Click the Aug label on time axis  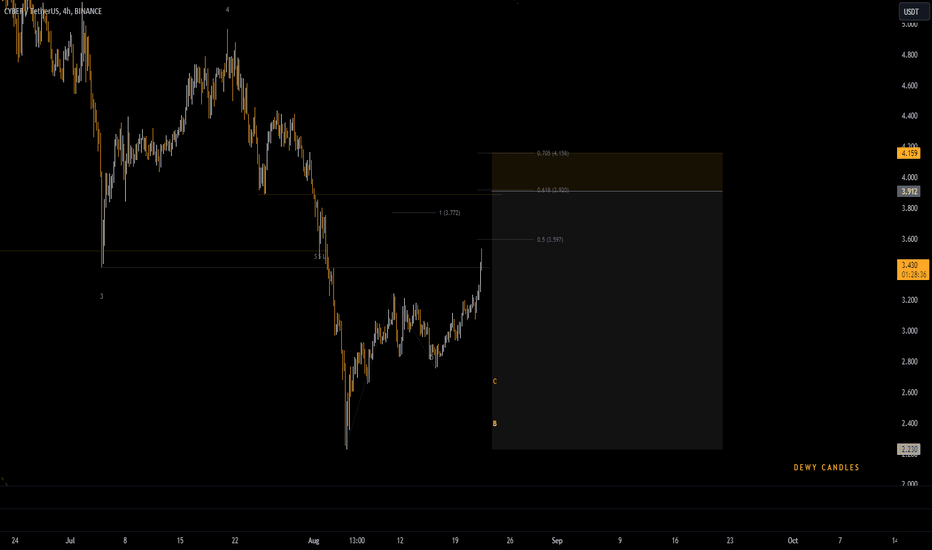(x=314, y=540)
